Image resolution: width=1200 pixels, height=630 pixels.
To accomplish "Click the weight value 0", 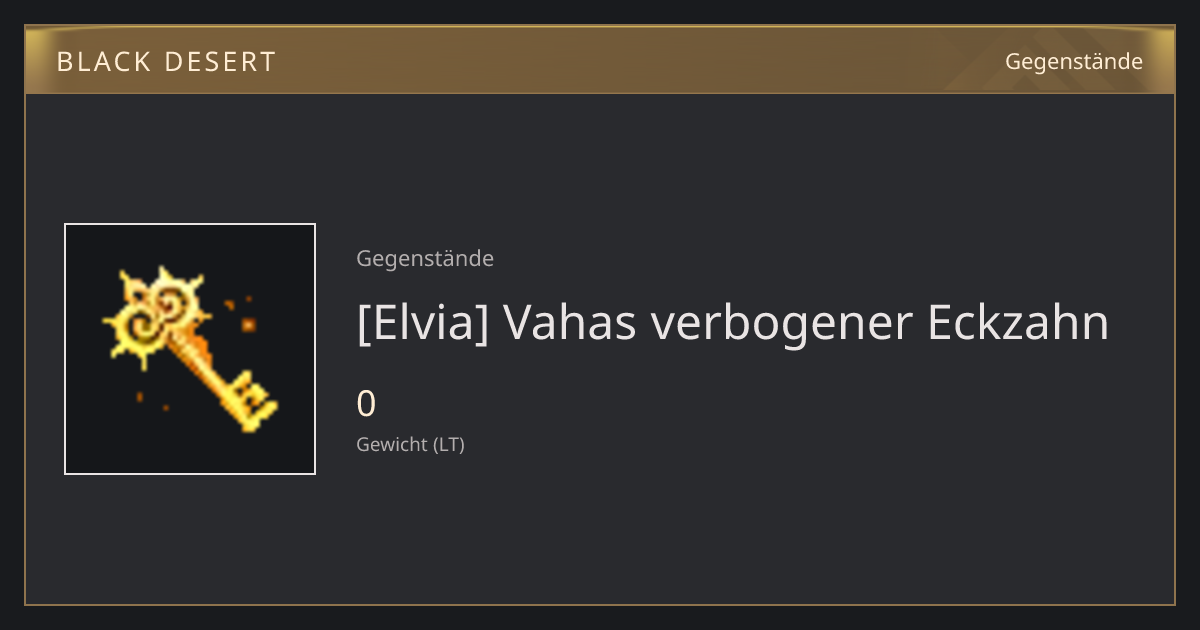I will [x=366, y=404].
